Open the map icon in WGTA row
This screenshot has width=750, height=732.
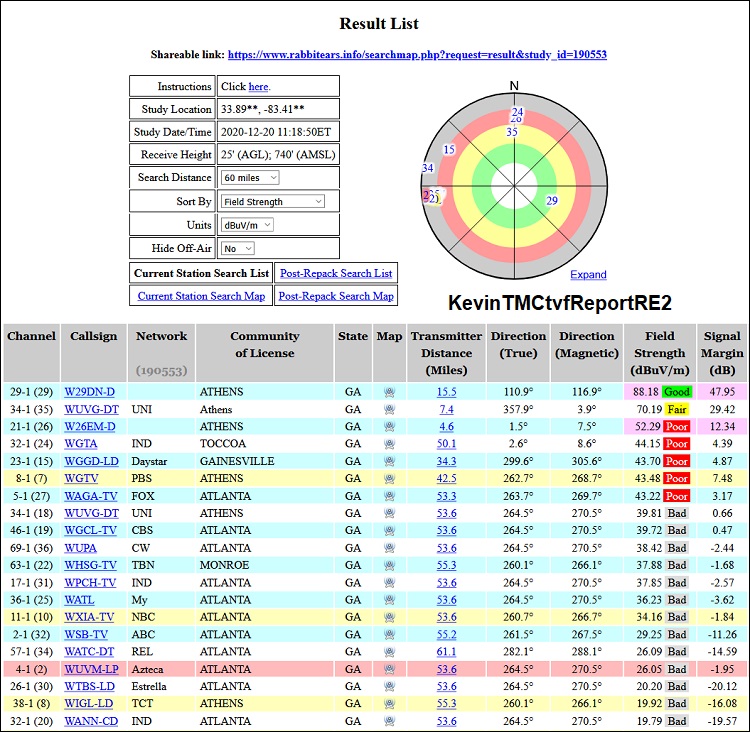click(389, 444)
